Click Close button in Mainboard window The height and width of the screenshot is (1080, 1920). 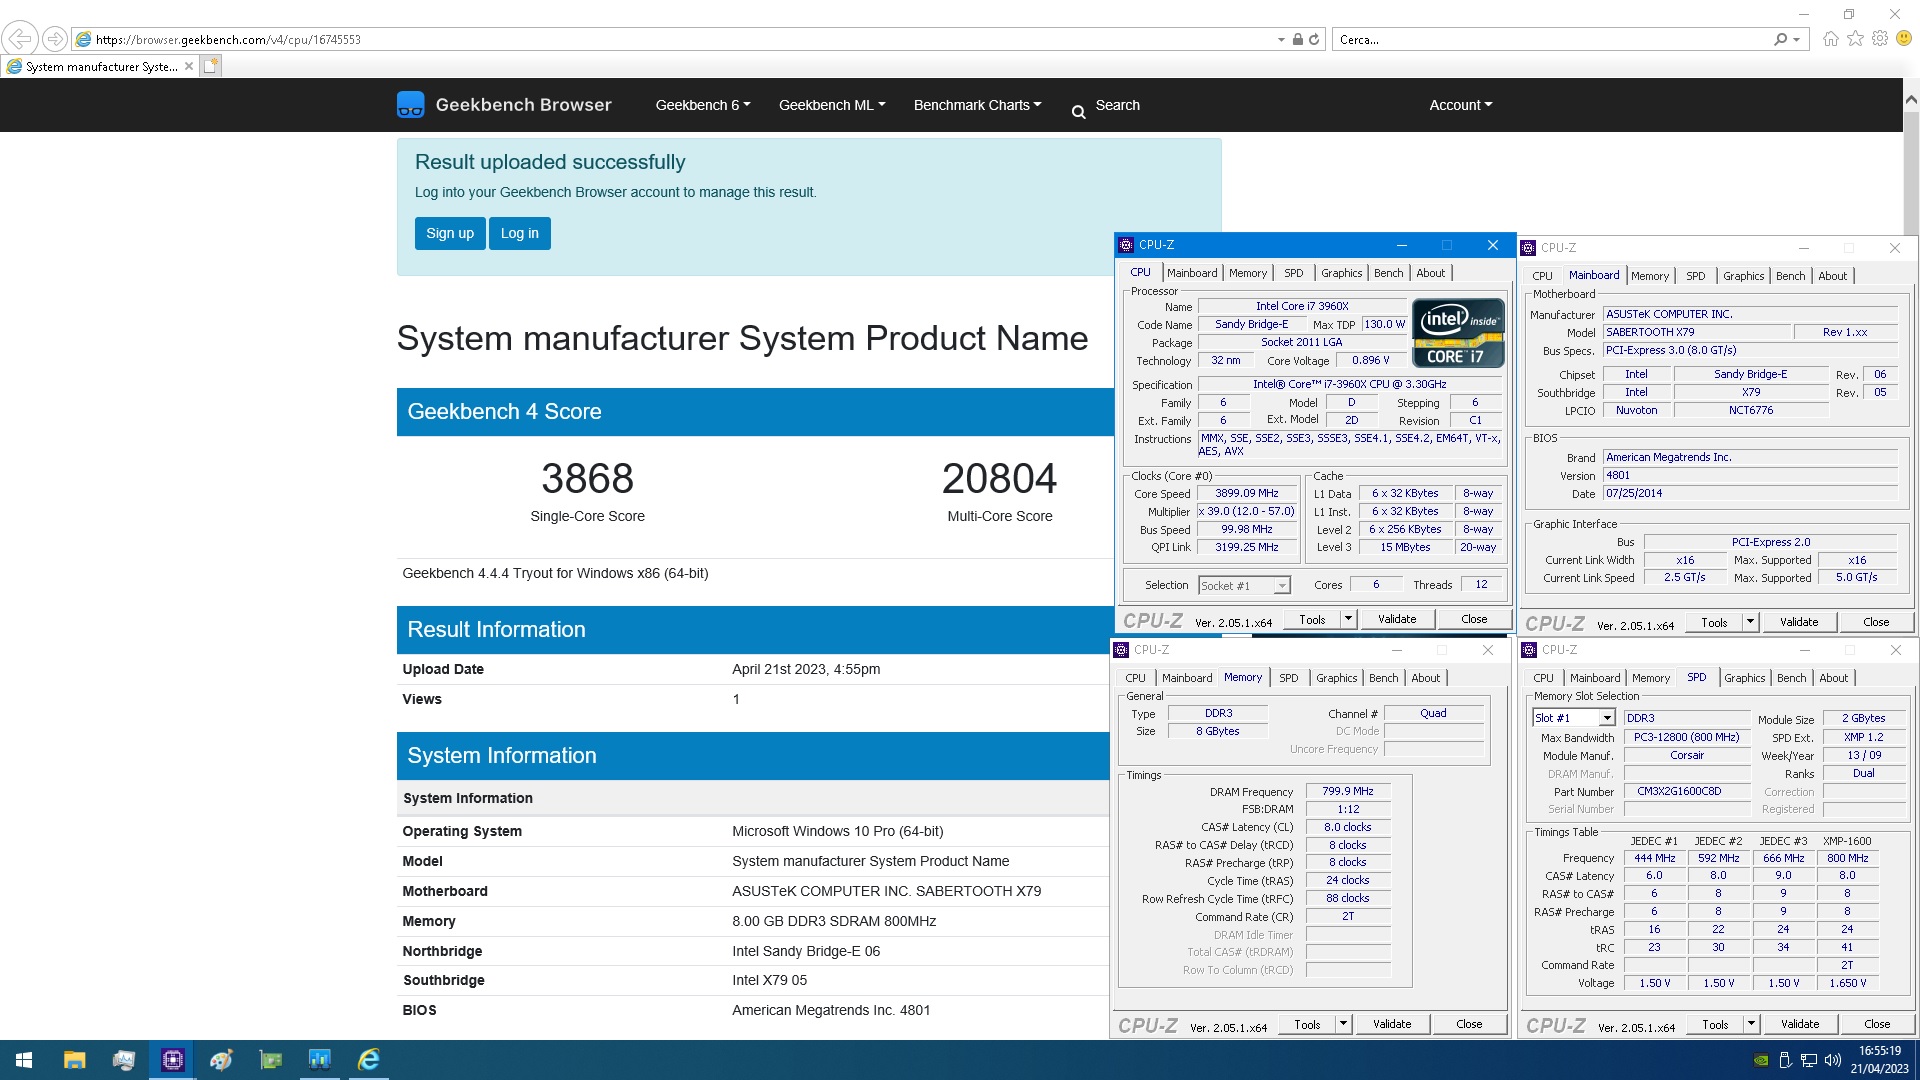point(1876,622)
